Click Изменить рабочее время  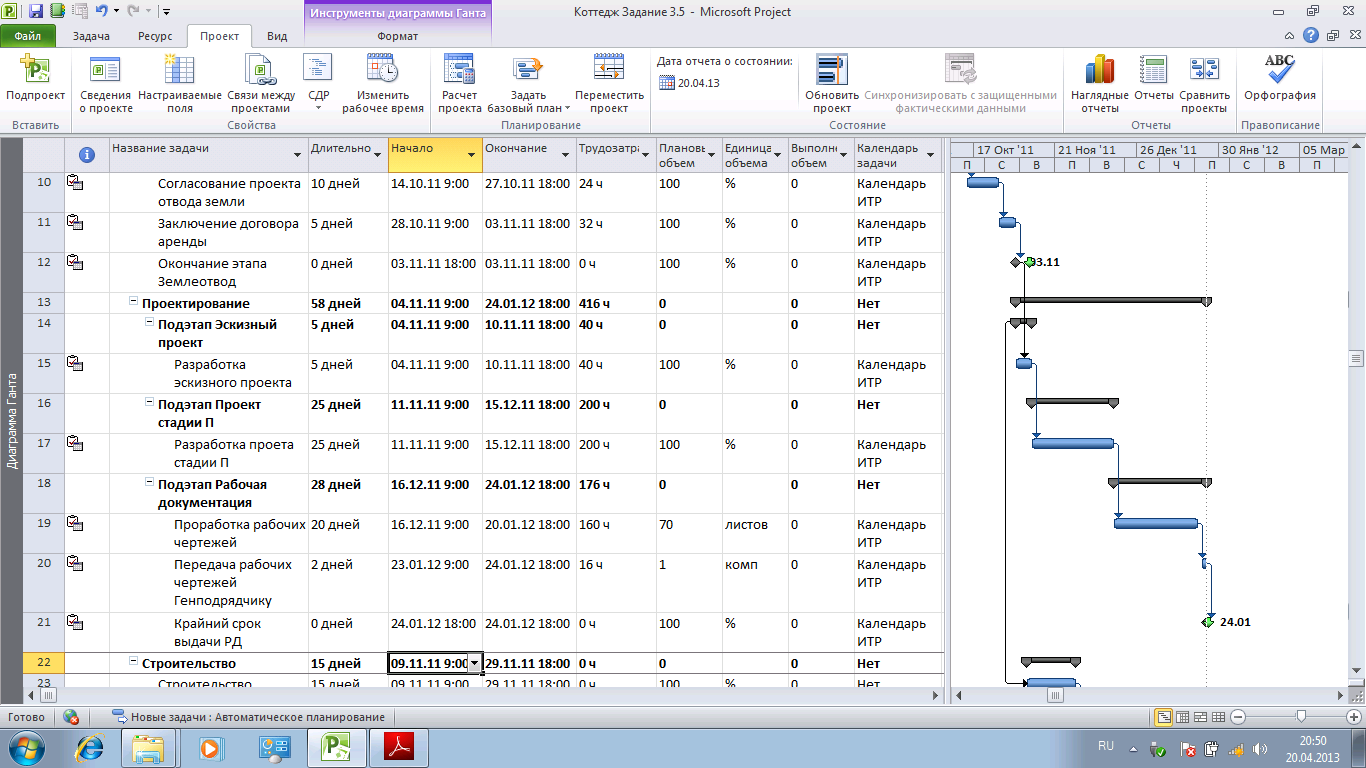[383, 84]
